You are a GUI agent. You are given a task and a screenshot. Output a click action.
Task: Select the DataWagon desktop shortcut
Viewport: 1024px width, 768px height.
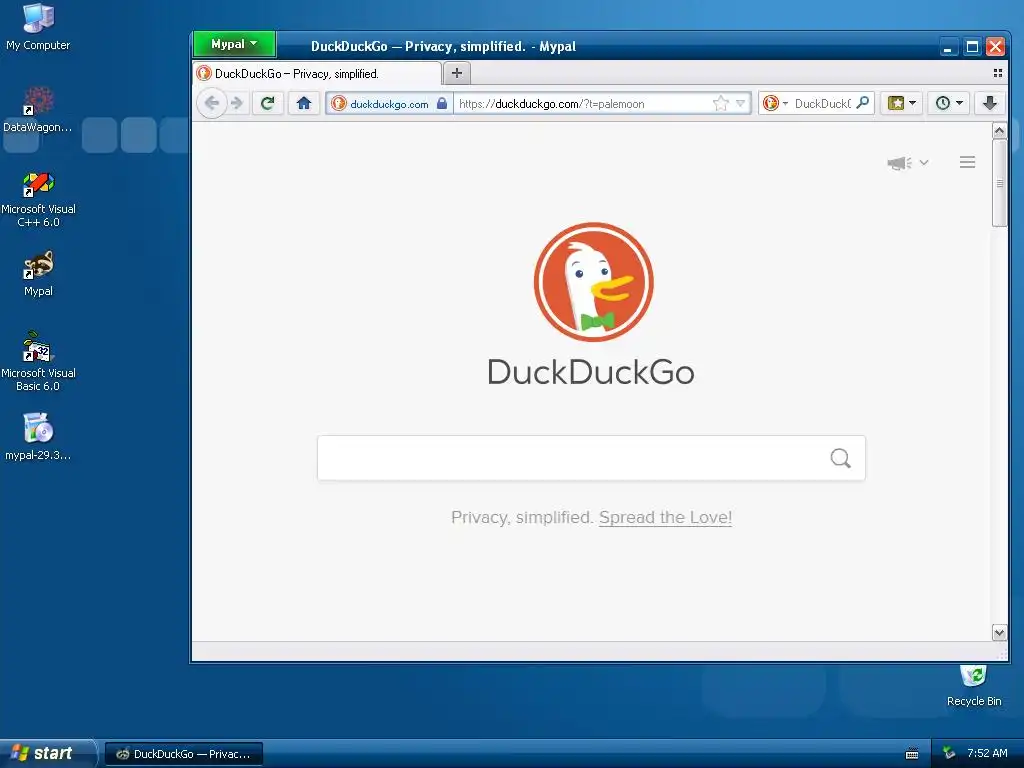point(38,110)
